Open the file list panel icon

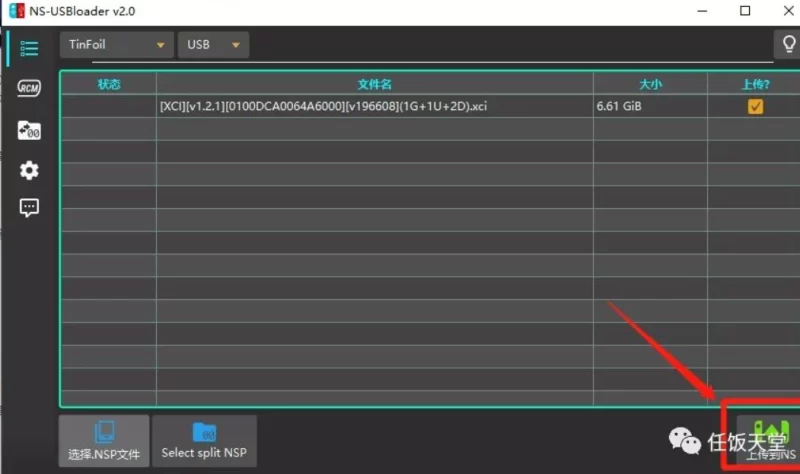click(x=29, y=48)
